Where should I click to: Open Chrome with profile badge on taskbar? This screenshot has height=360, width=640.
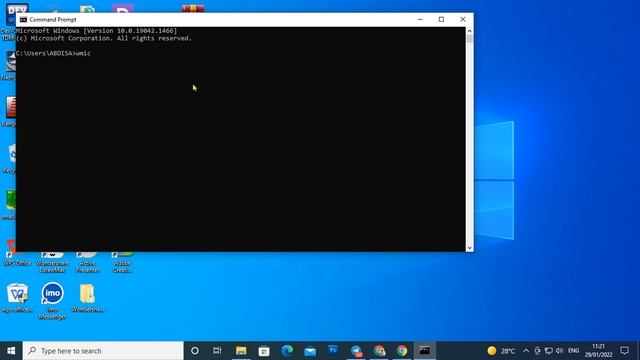coord(379,351)
